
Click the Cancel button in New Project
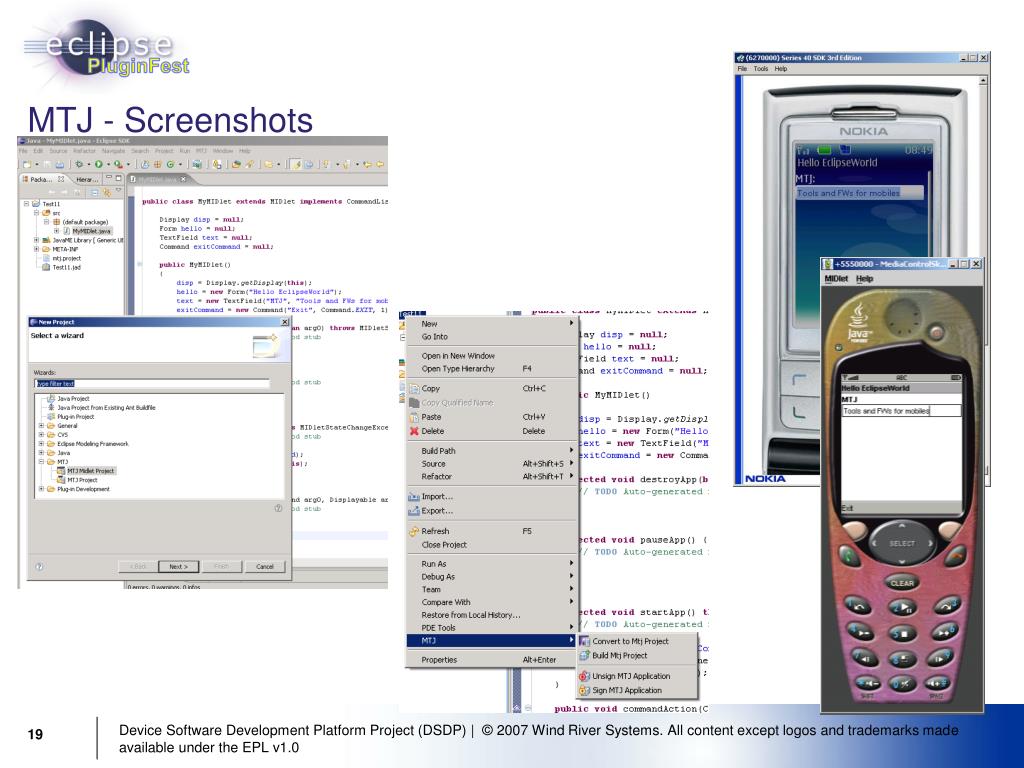265,567
